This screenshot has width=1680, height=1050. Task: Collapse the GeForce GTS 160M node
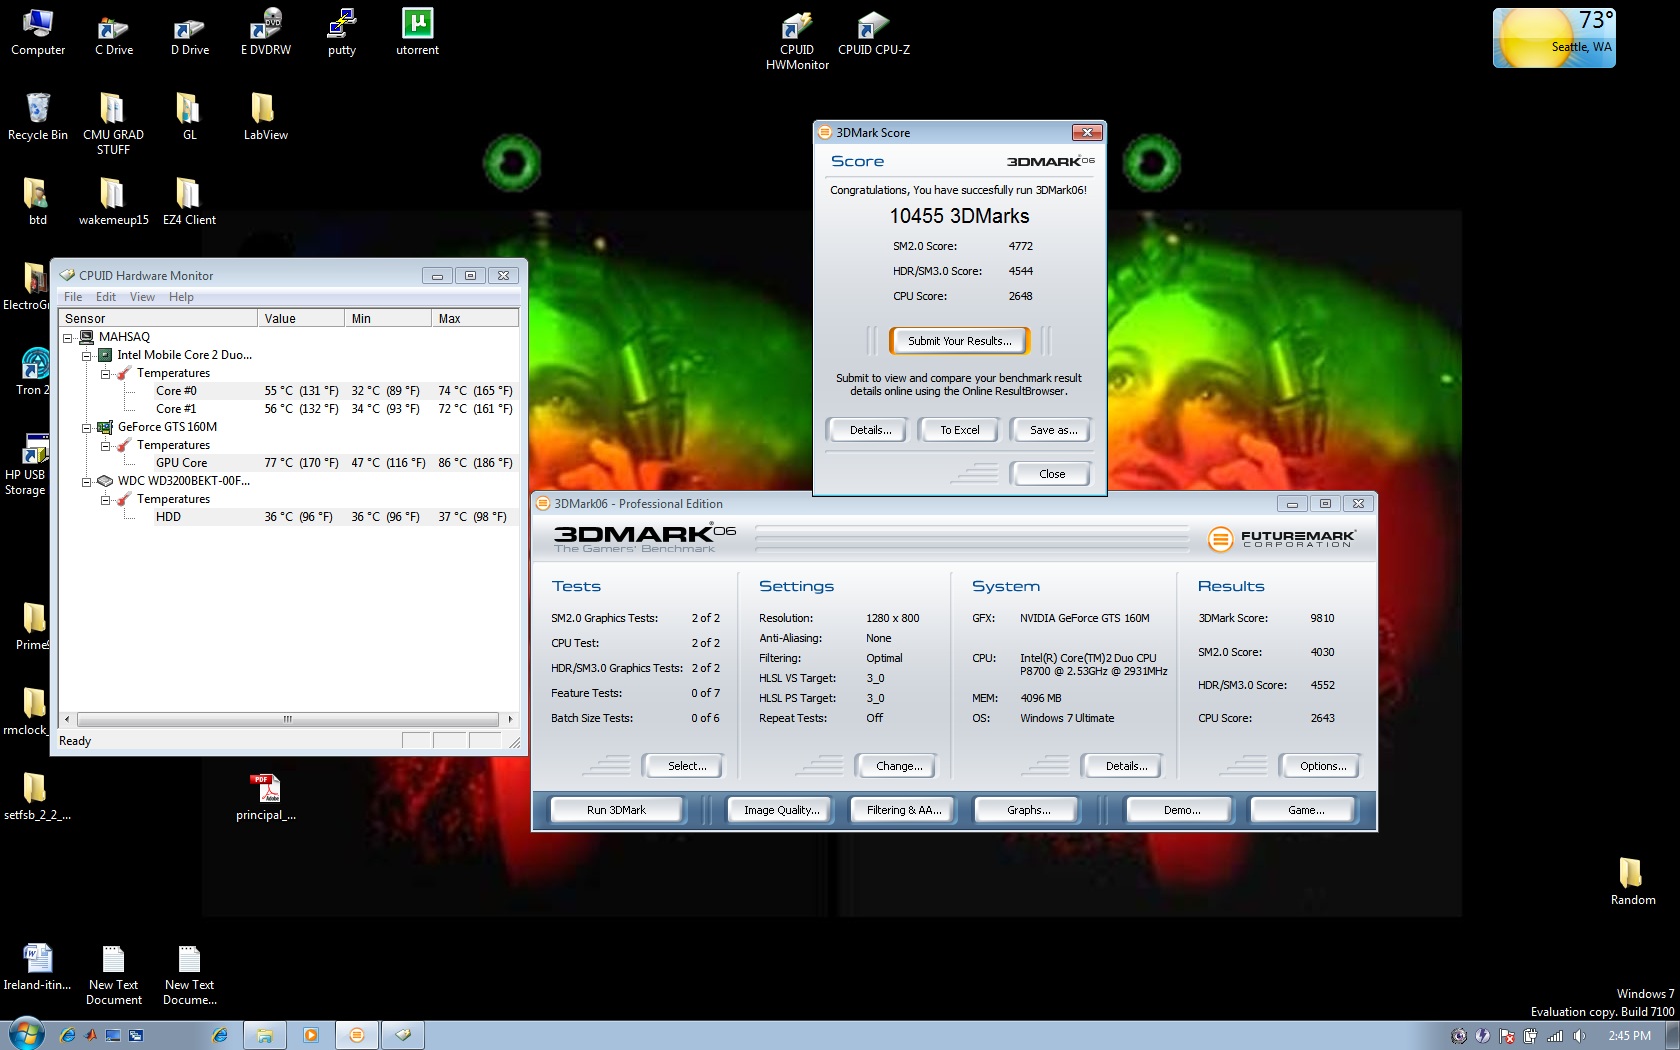coord(86,428)
